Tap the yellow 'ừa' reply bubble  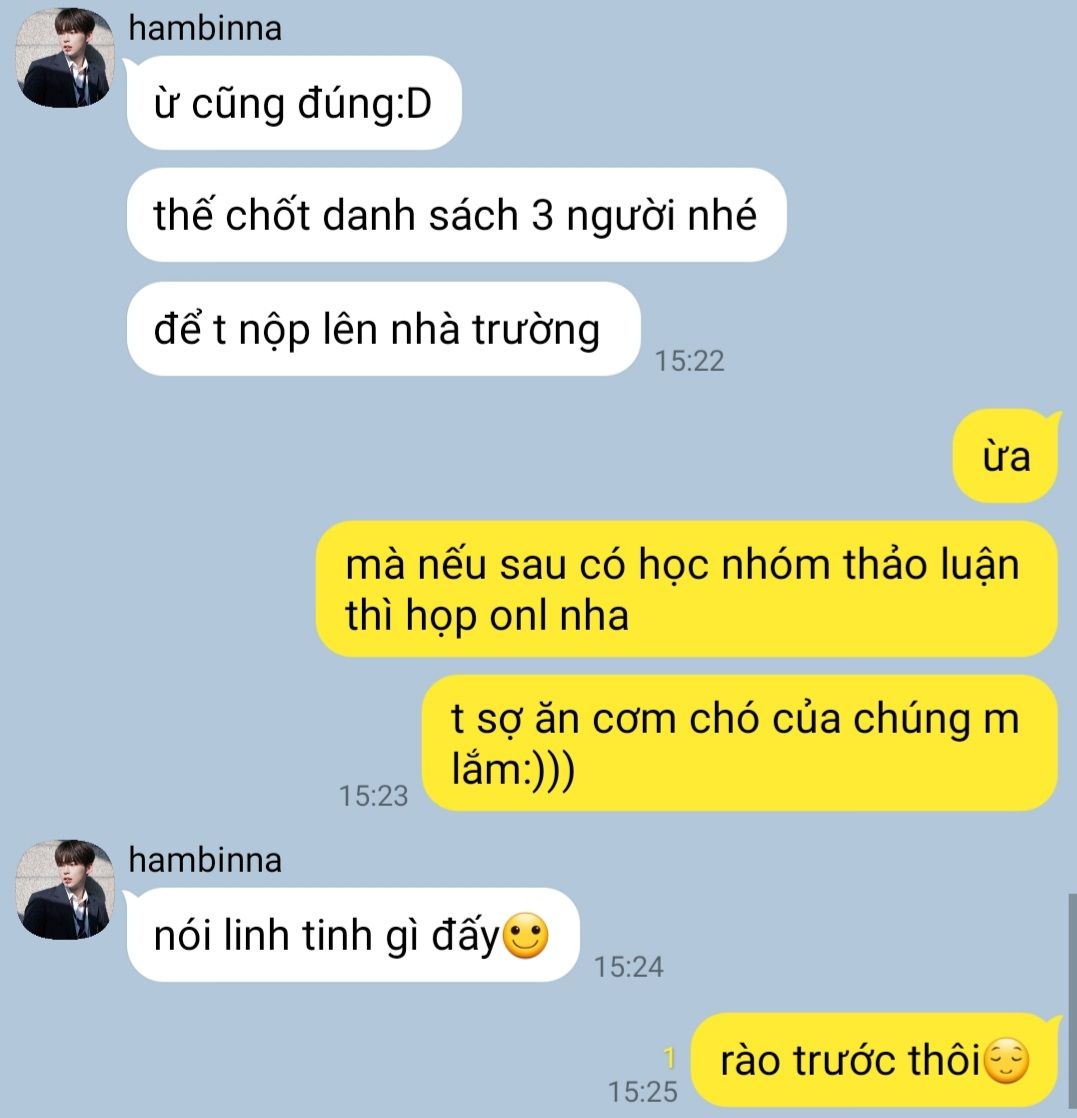[x=1006, y=456]
